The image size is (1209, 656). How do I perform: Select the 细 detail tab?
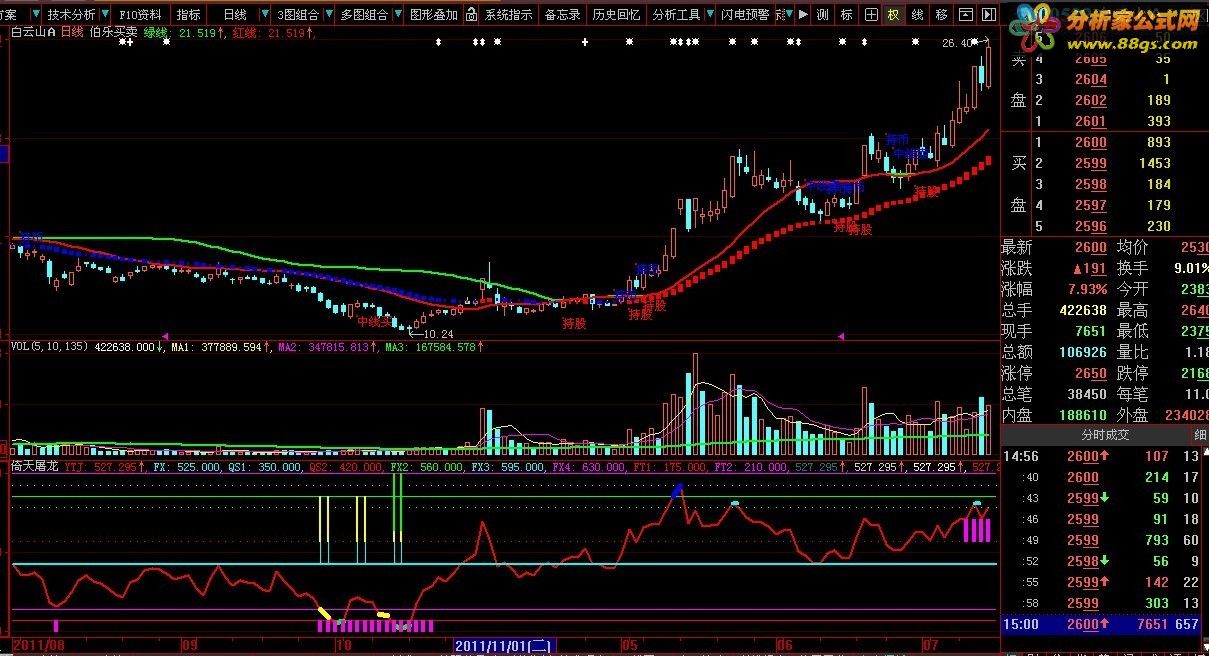(x=1199, y=434)
